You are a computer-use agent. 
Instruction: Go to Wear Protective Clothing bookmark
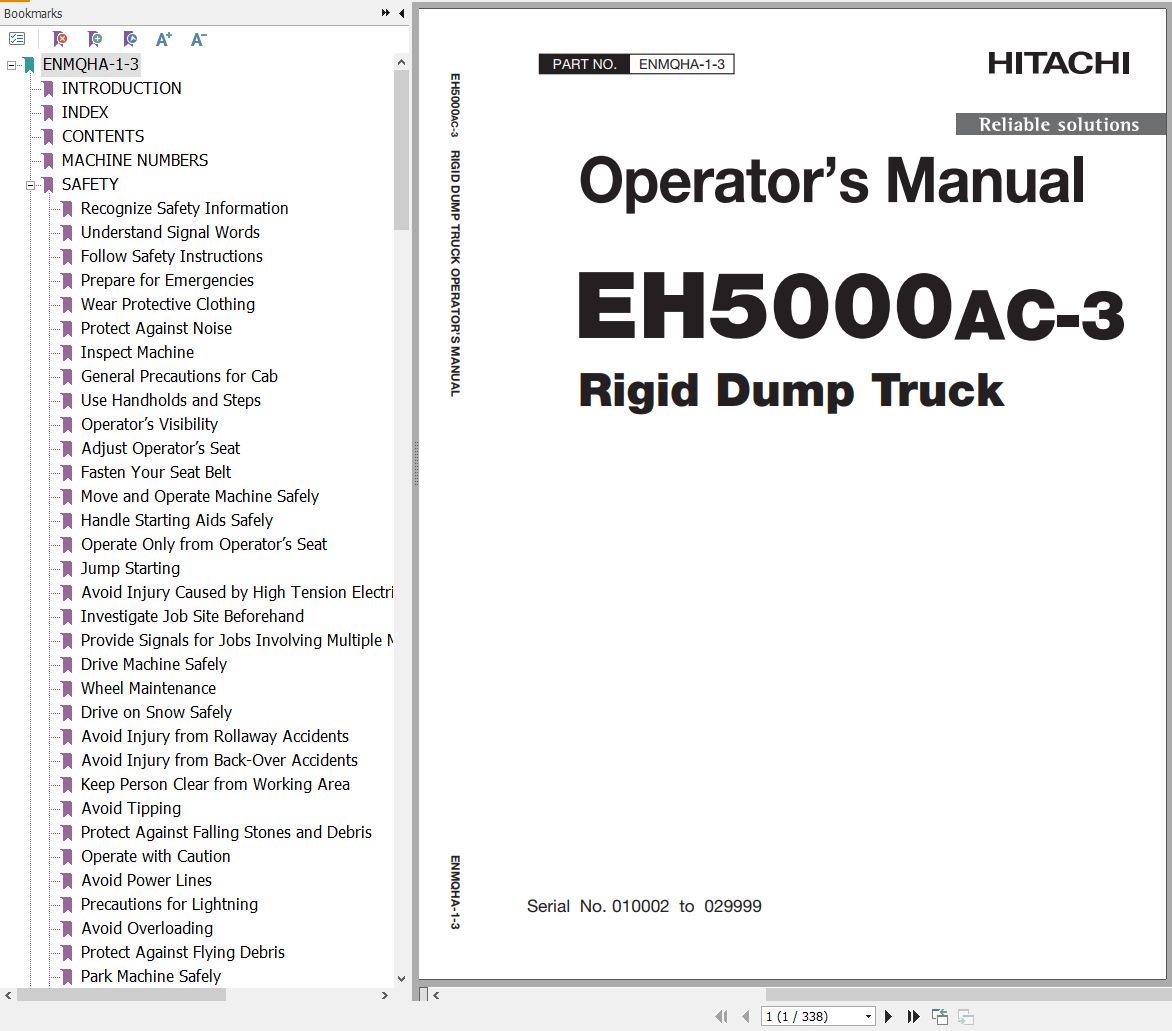coord(167,304)
